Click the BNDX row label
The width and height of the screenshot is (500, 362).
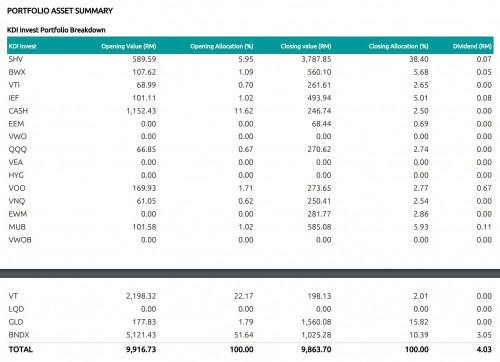click(x=19, y=335)
